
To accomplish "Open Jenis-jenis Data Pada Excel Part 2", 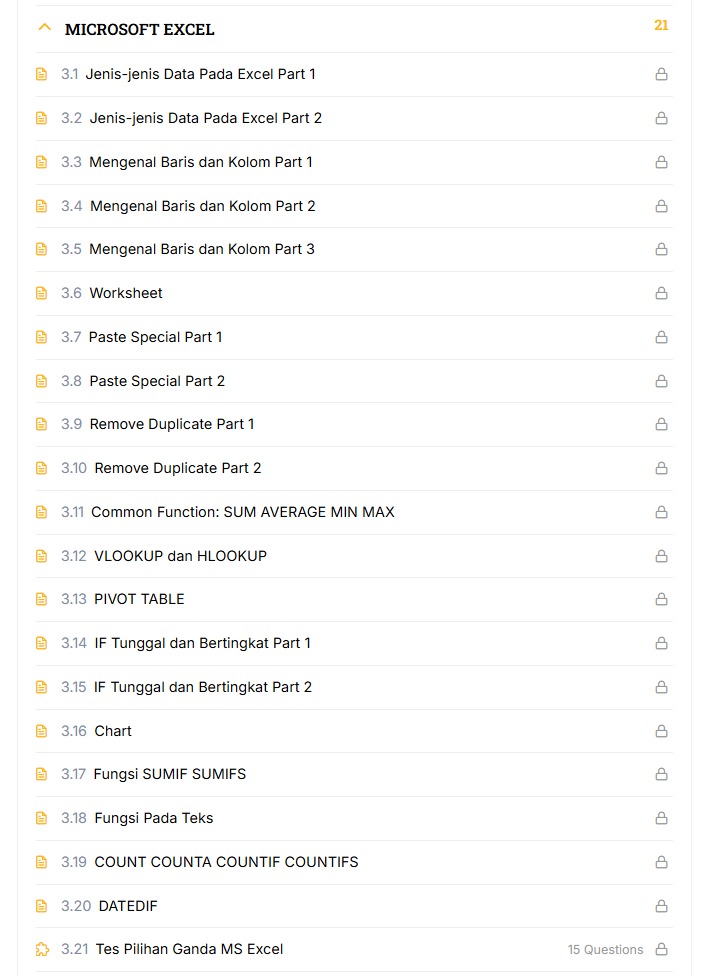I will click(205, 118).
